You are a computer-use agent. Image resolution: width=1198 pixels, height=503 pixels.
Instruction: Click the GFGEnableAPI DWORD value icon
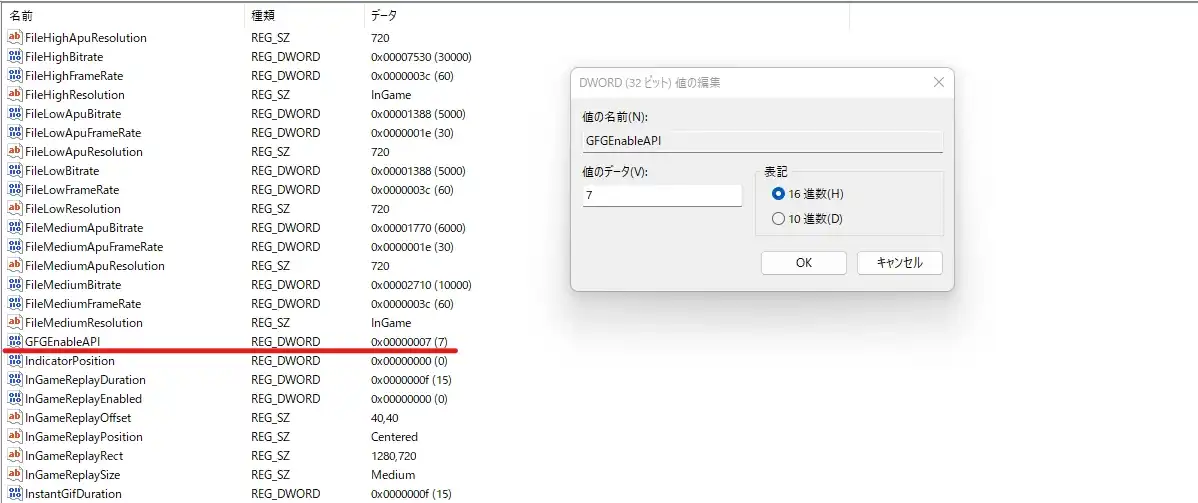pyautogui.click(x=15, y=342)
